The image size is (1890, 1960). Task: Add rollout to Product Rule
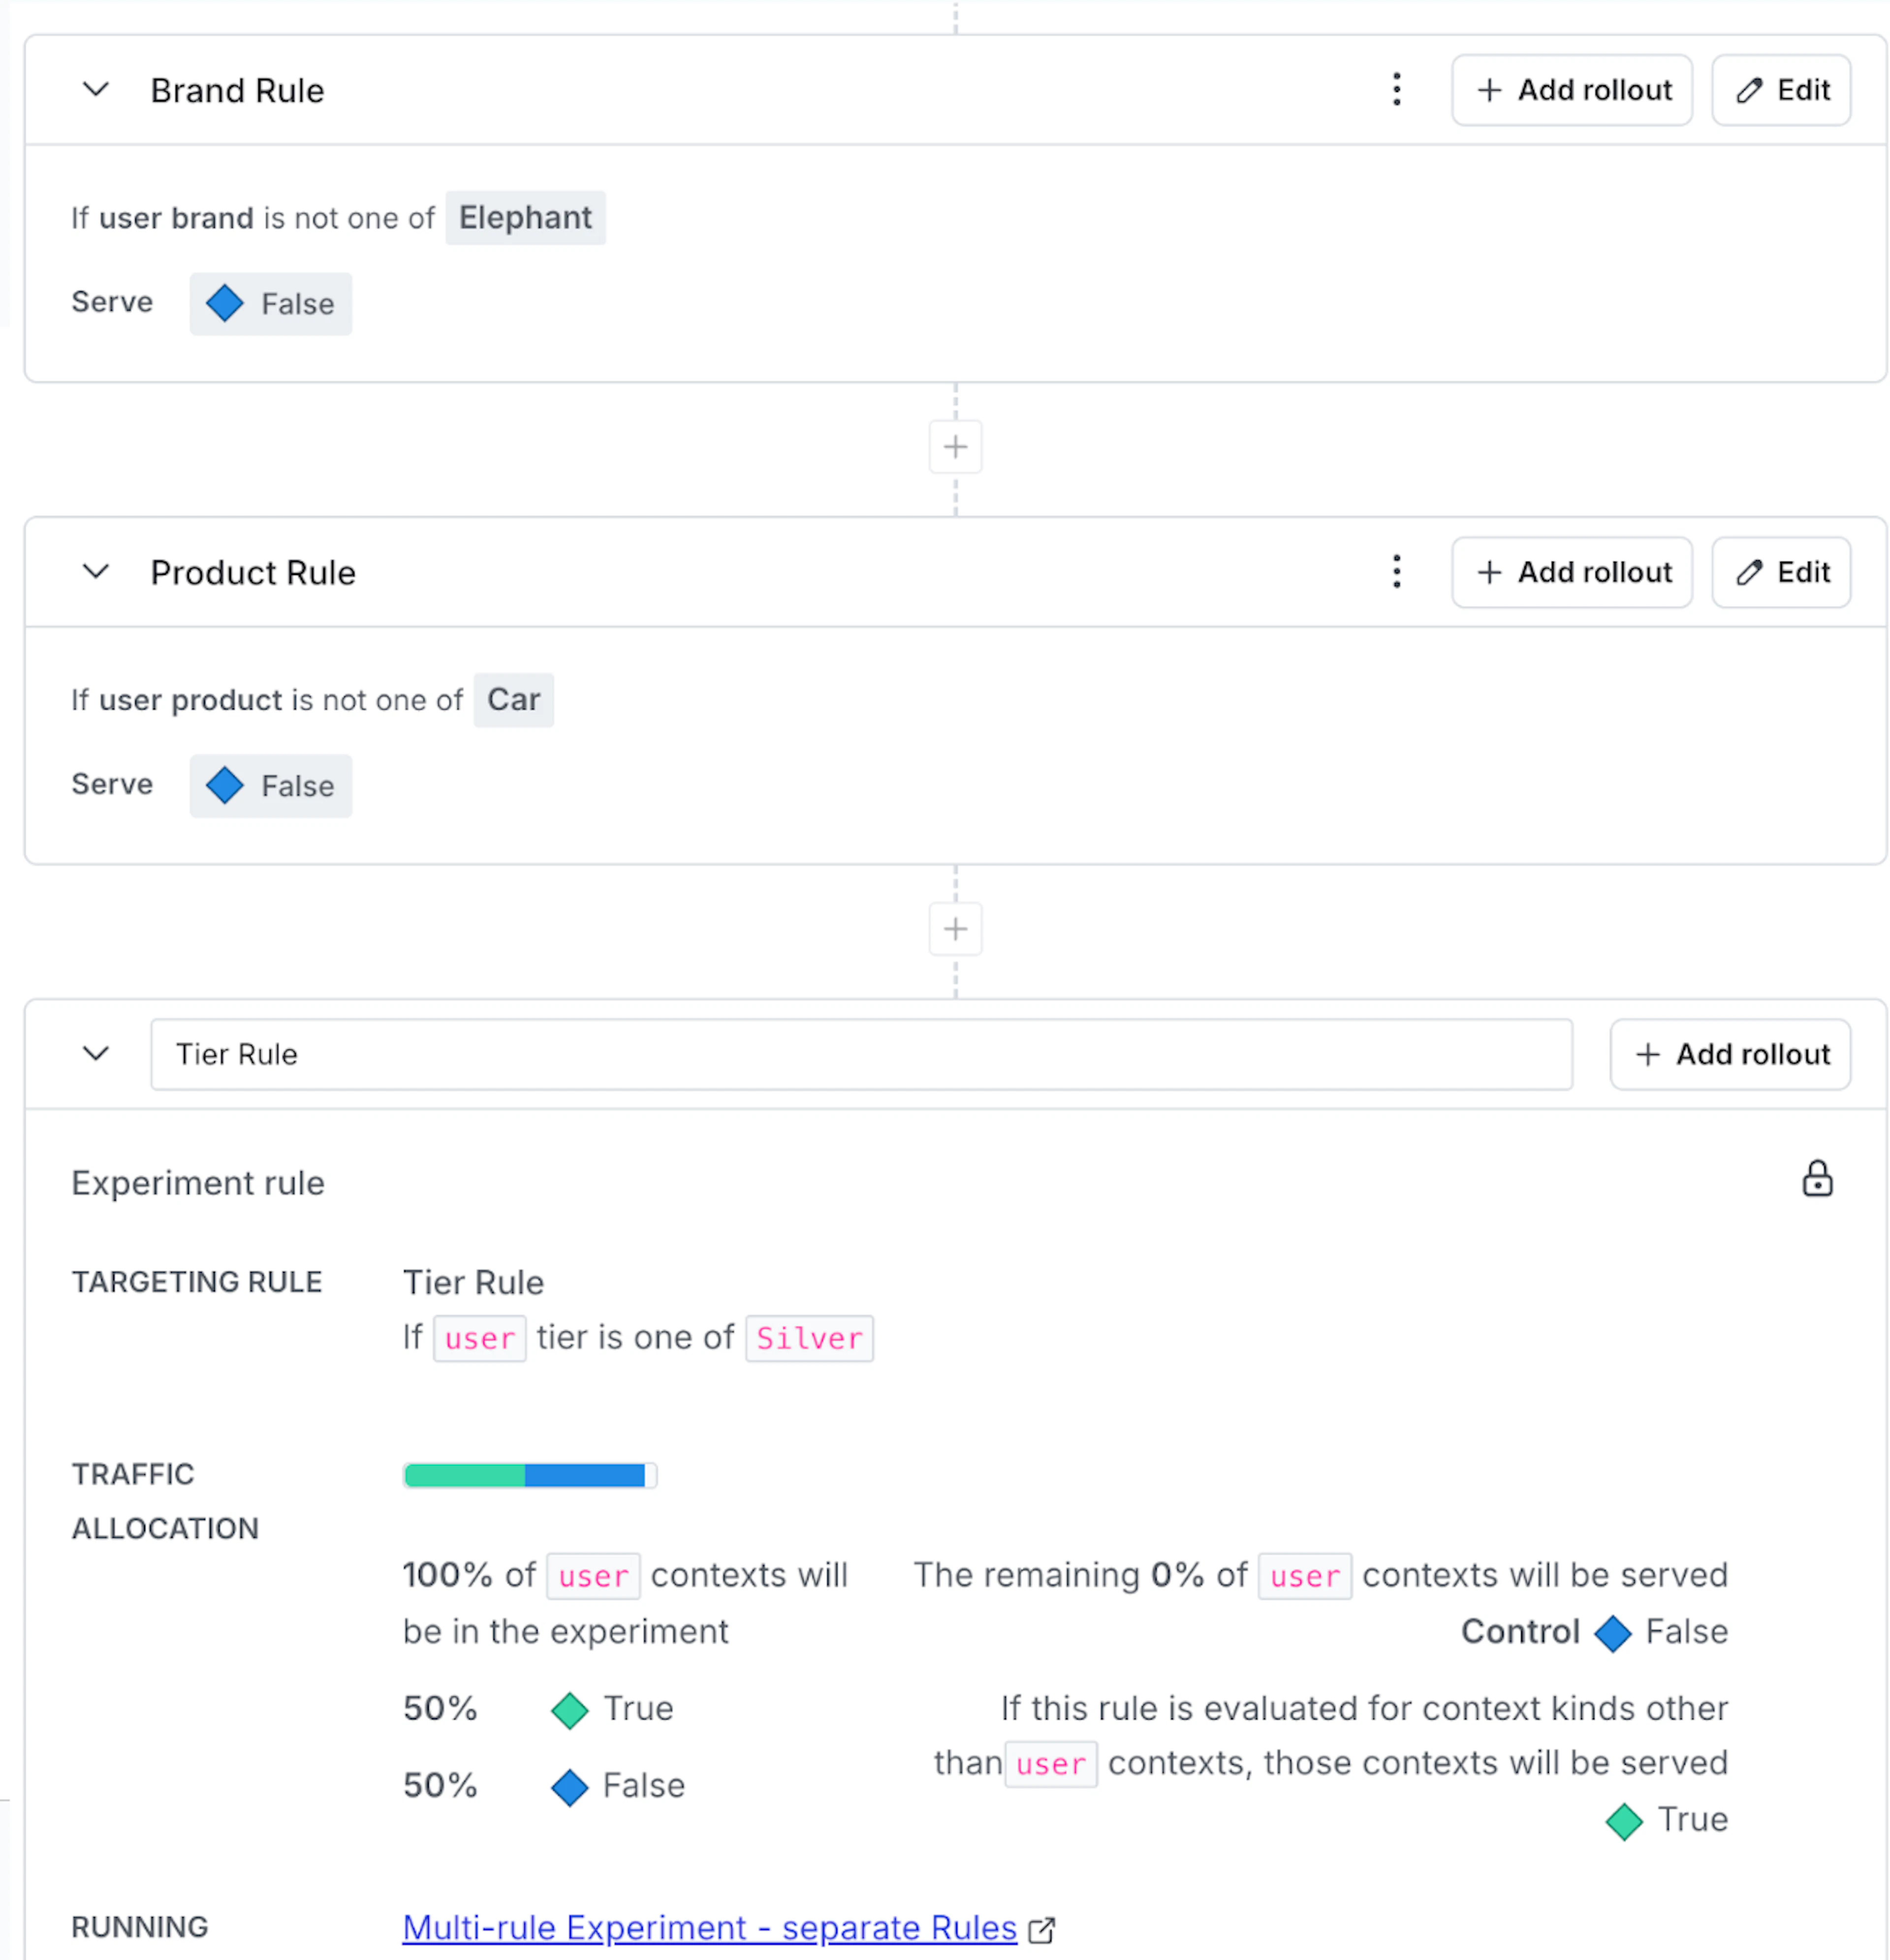[x=1571, y=572]
